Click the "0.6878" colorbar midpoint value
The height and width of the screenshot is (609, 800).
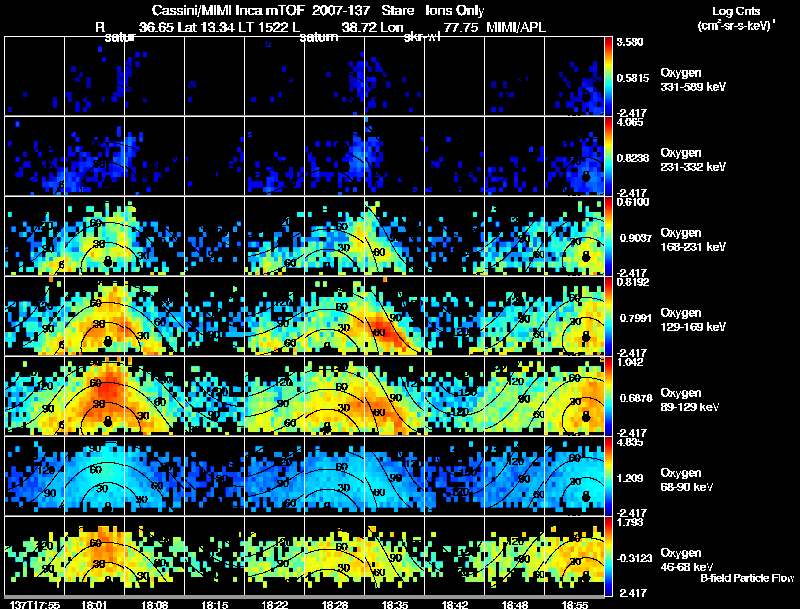point(635,398)
